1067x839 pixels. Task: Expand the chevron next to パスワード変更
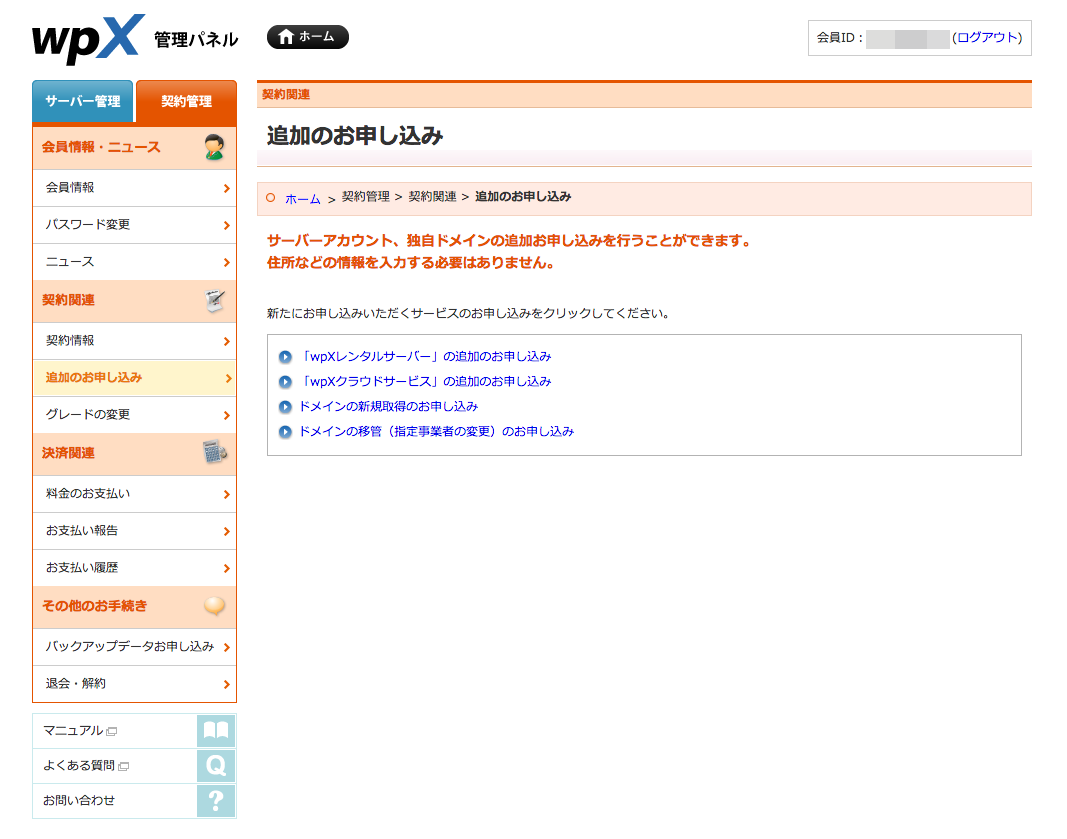pyautogui.click(x=228, y=225)
